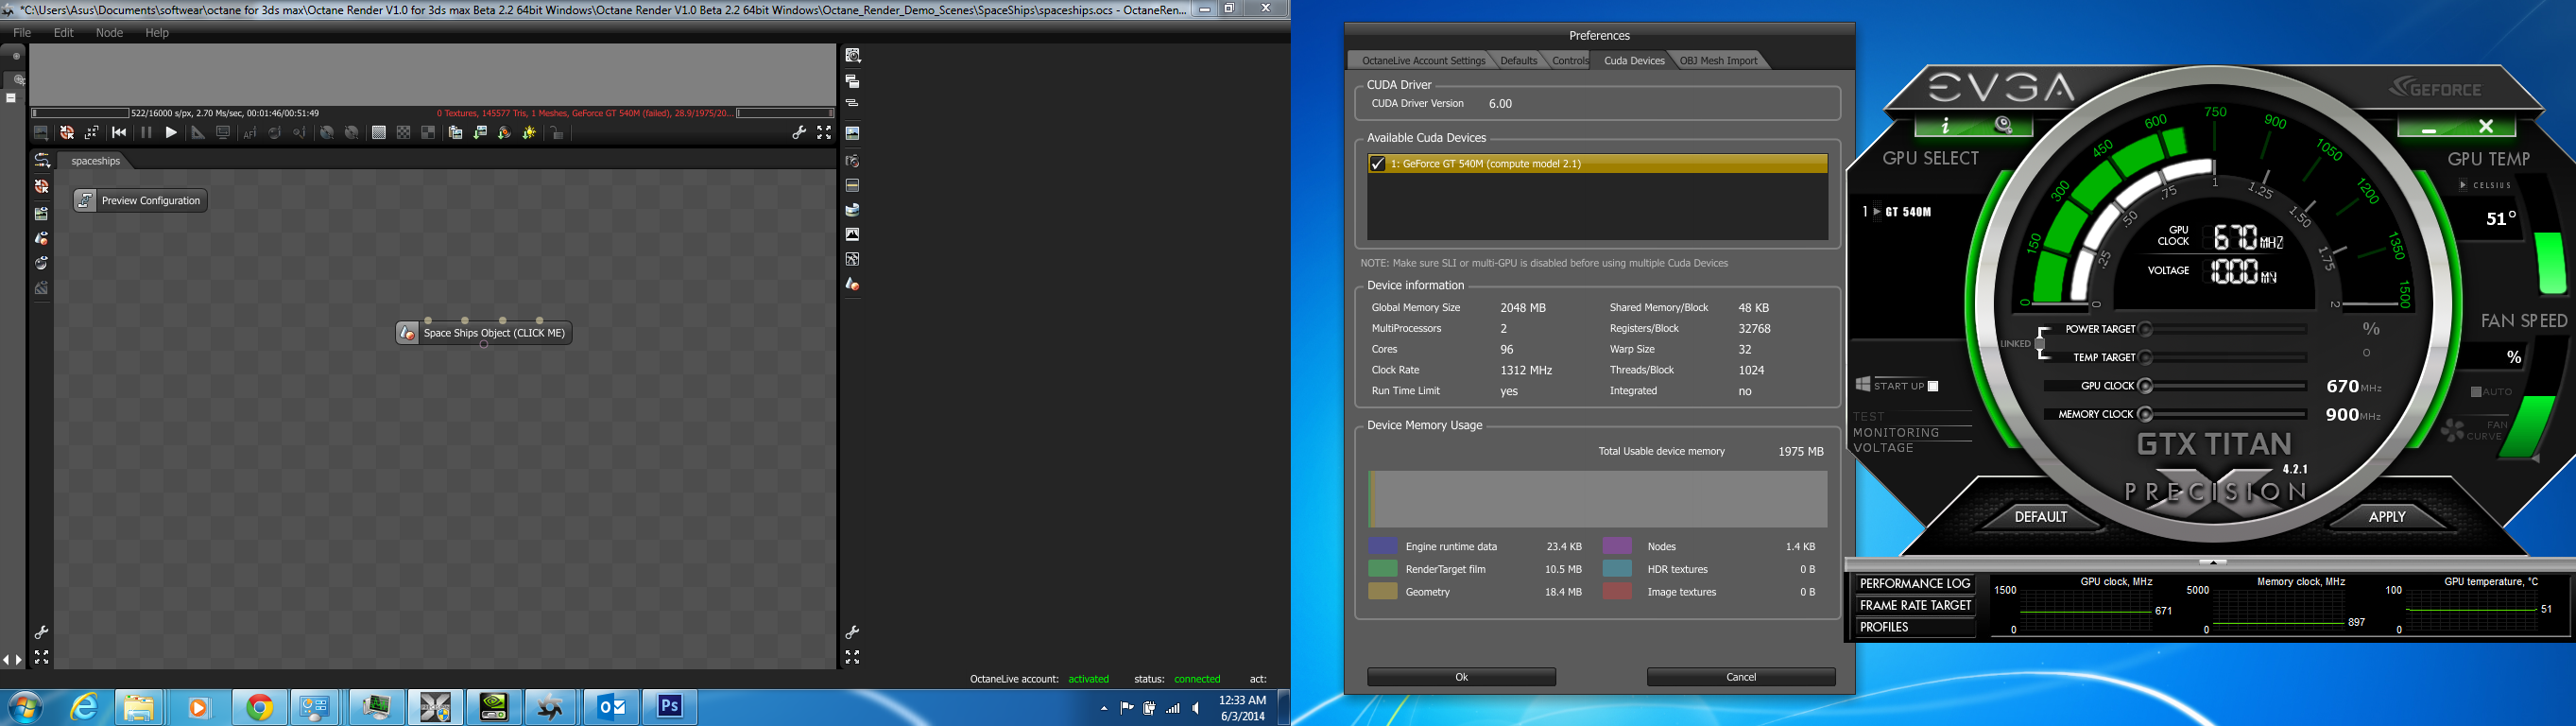Click Ok in the Preferences dialog
This screenshot has height=726, width=2576.
point(1461,677)
